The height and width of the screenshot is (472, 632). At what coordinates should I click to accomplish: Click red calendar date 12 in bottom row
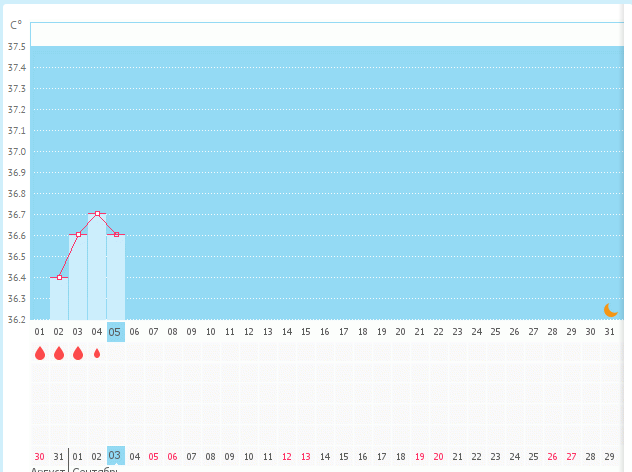287,456
